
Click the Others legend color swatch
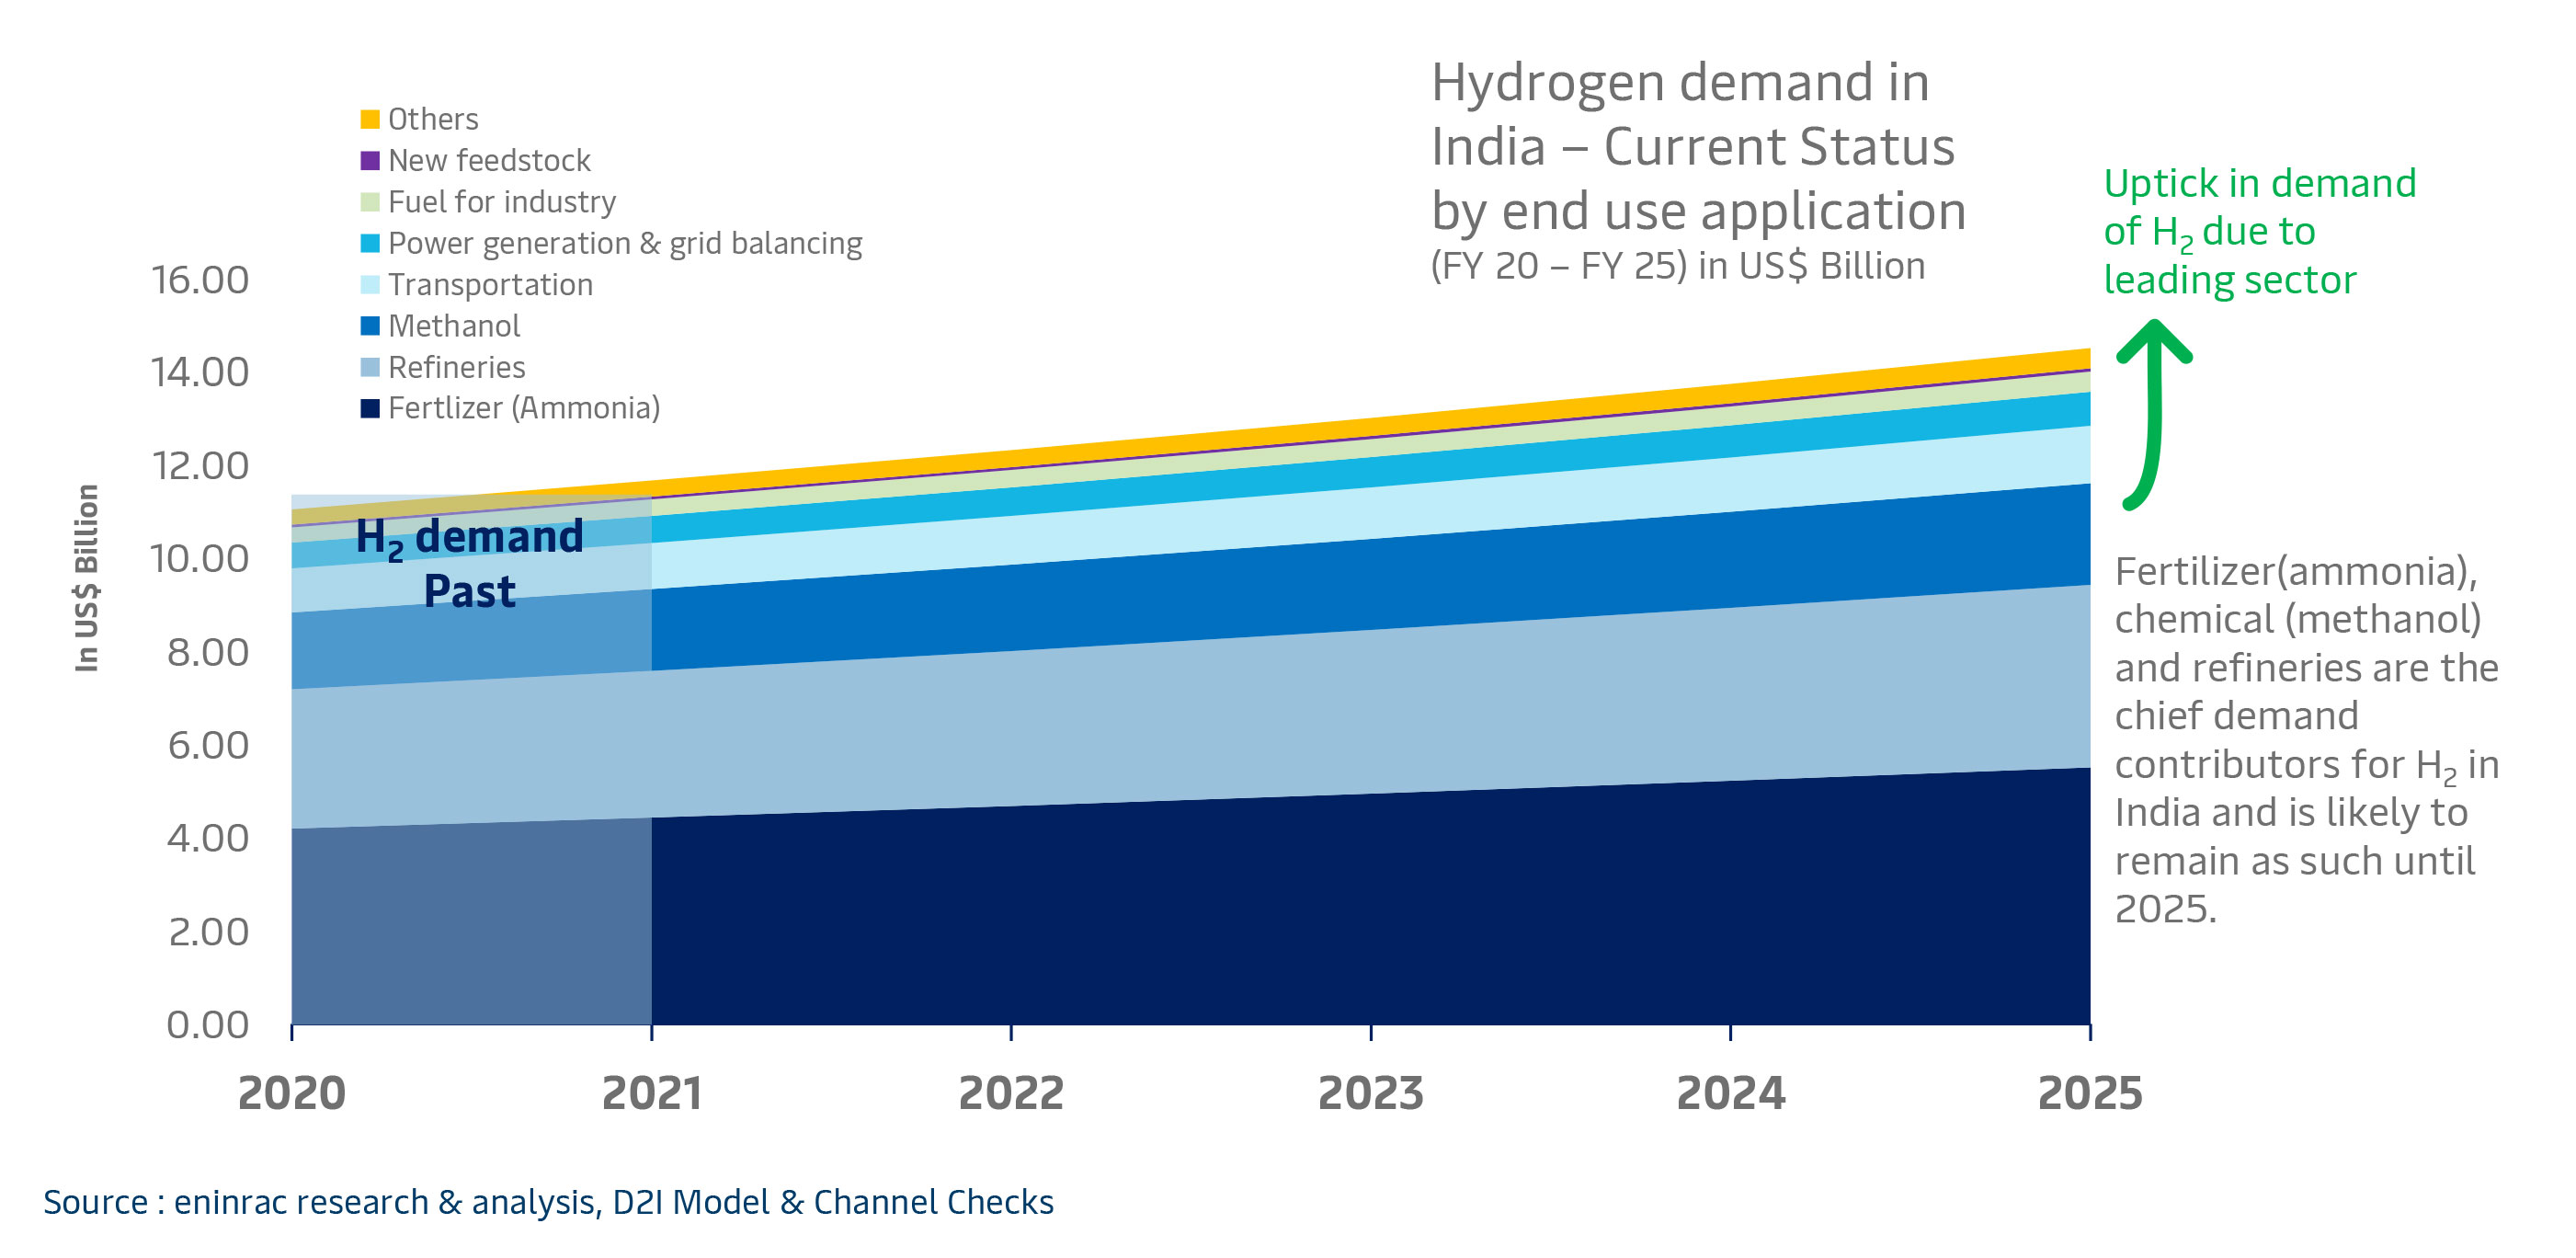370,119
